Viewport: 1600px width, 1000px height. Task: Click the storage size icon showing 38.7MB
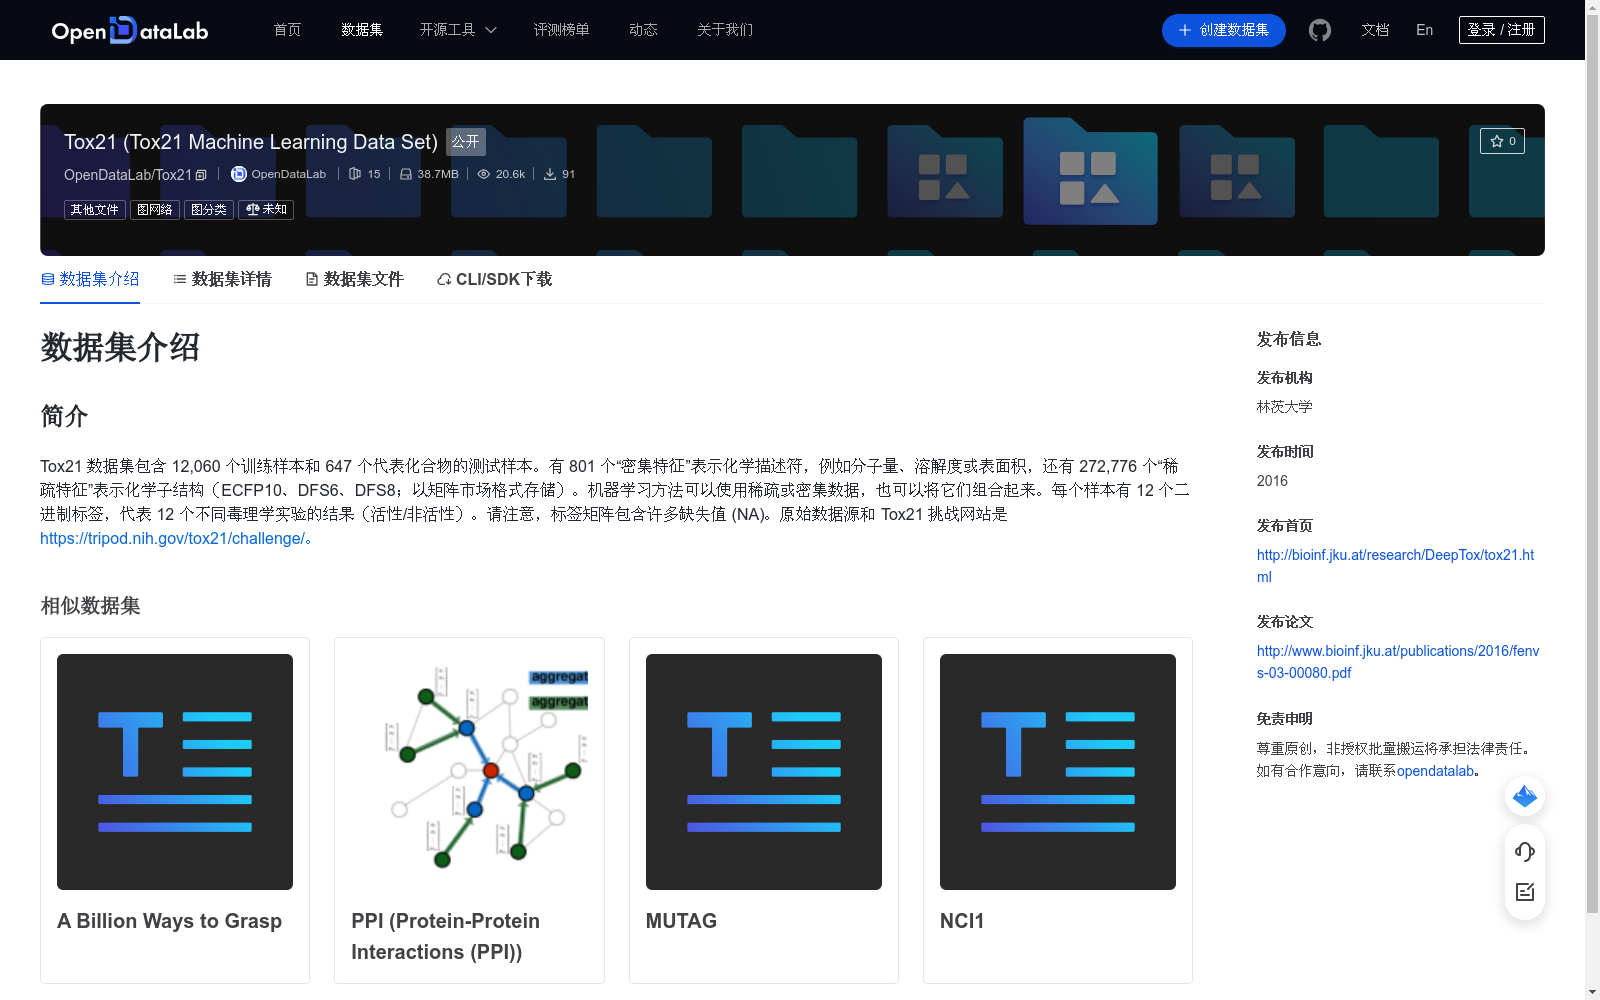pyautogui.click(x=406, y=174)
